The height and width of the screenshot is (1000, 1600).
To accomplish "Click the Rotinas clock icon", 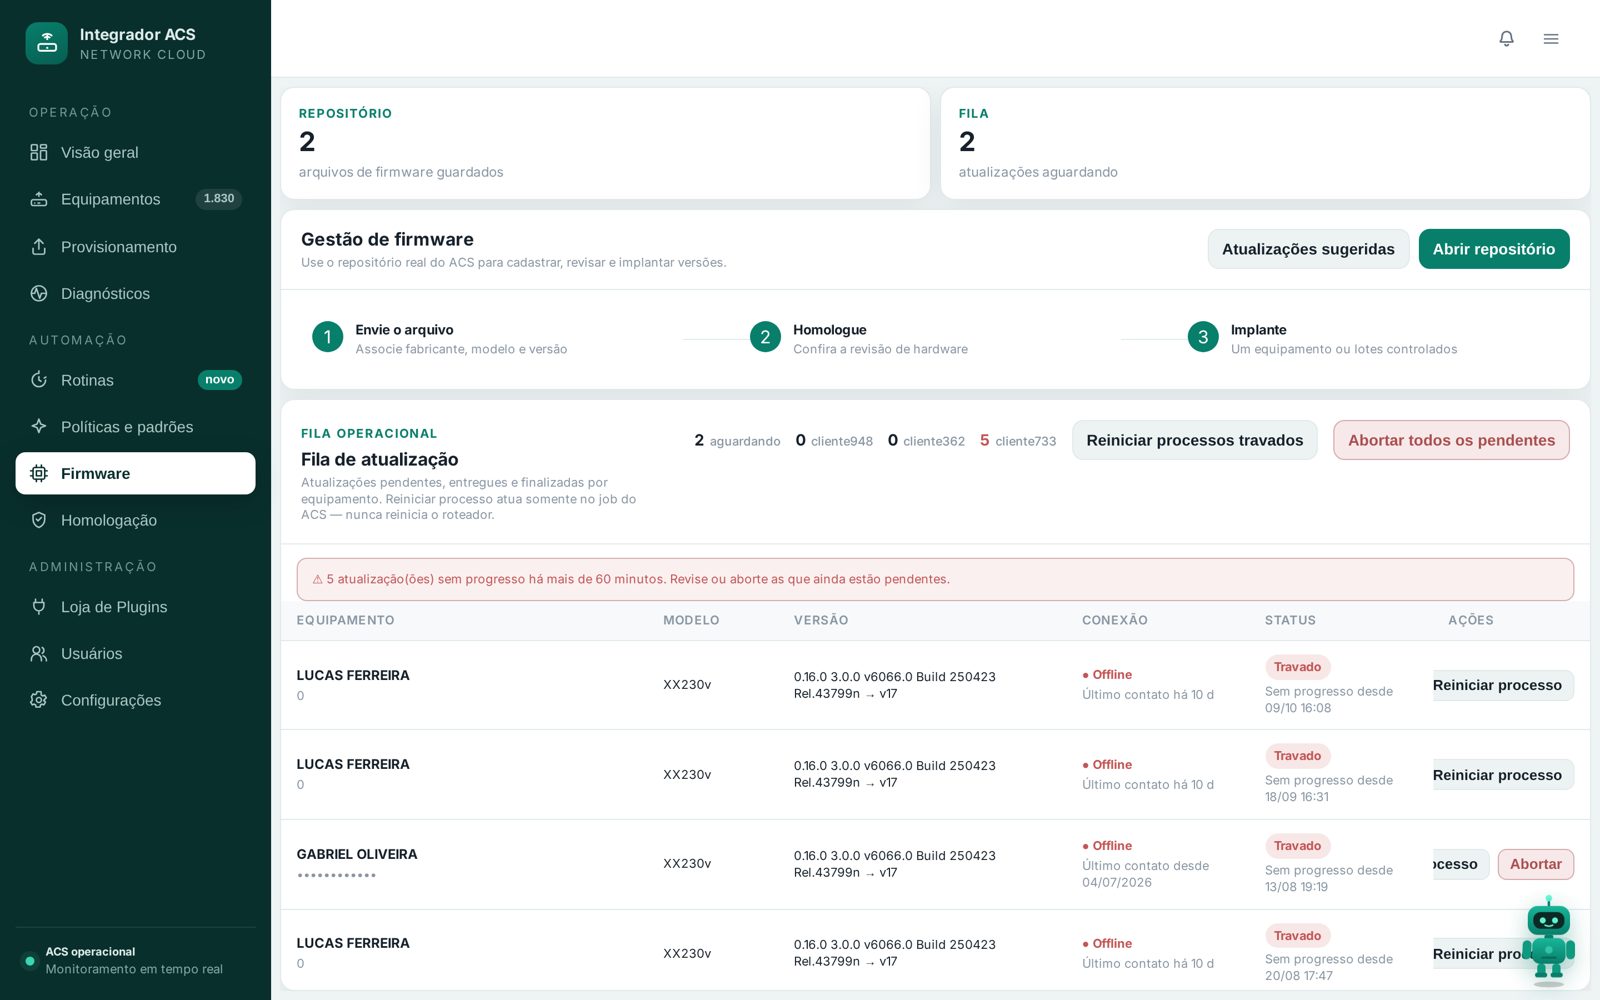I will point(39,380).
